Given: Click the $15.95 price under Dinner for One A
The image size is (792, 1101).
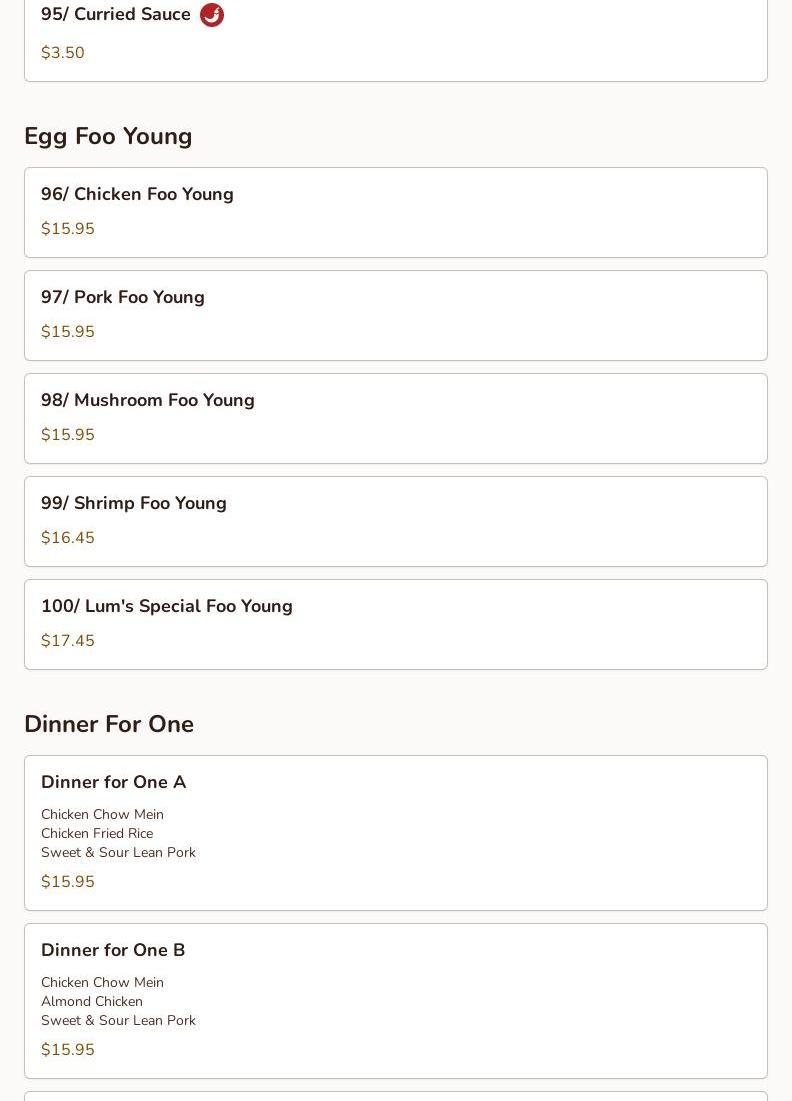Looking at the screenshot, I should [x=68, y=882].
